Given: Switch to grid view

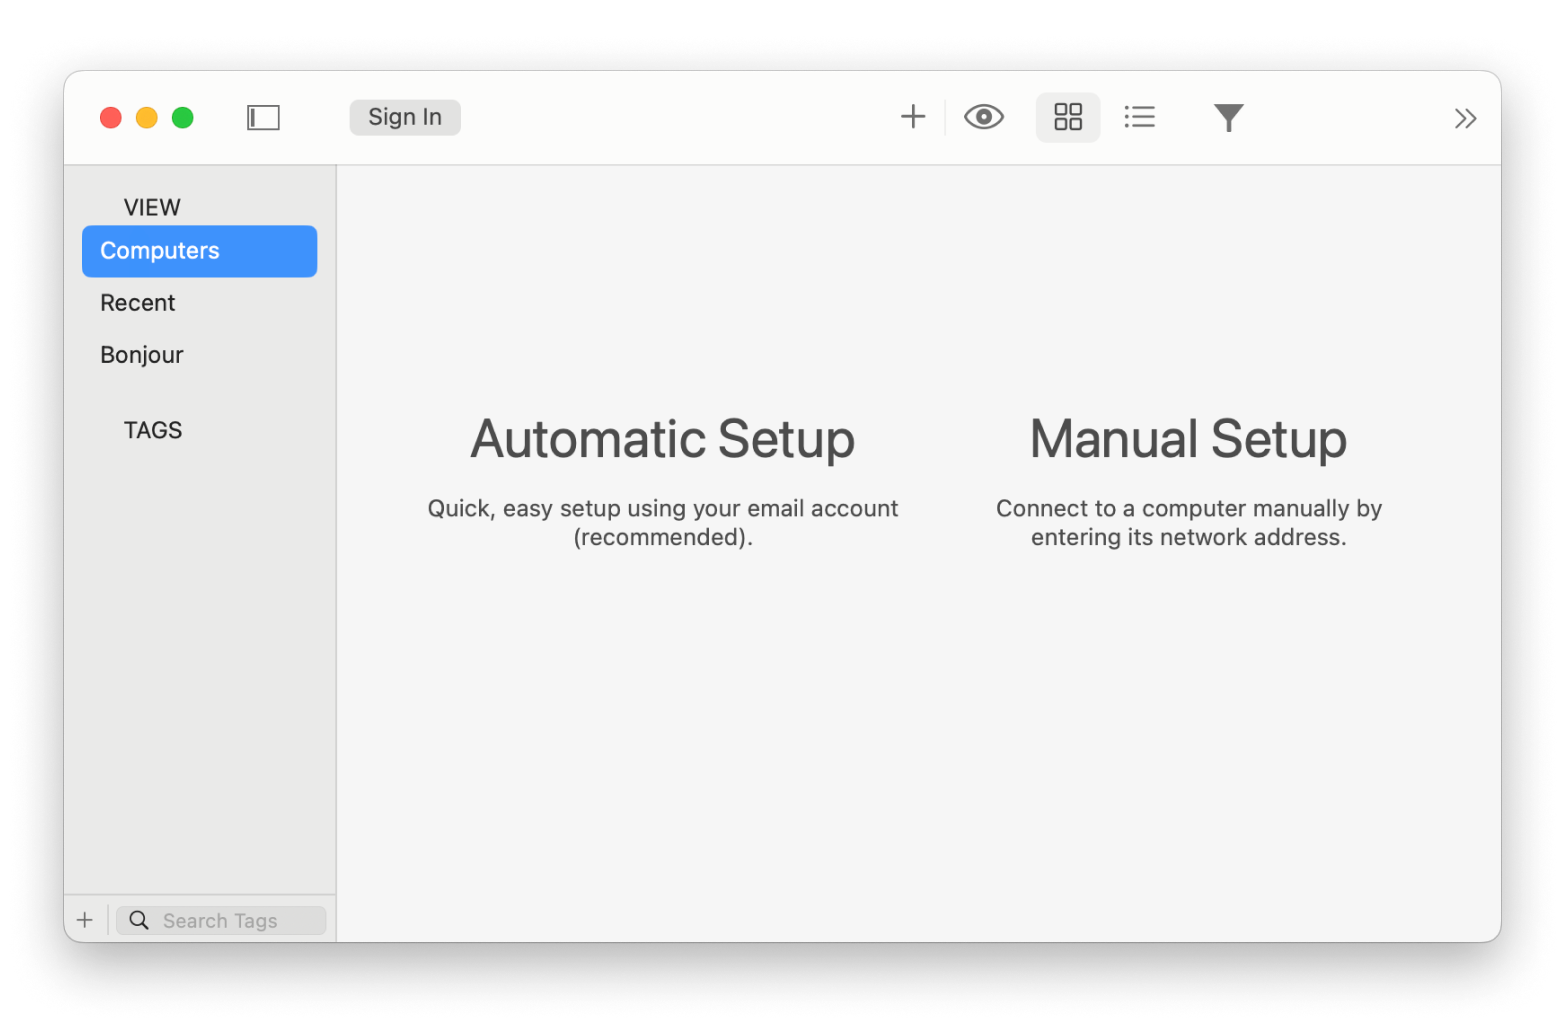Looking at the screenshot, I should [x=1068, y=117].
